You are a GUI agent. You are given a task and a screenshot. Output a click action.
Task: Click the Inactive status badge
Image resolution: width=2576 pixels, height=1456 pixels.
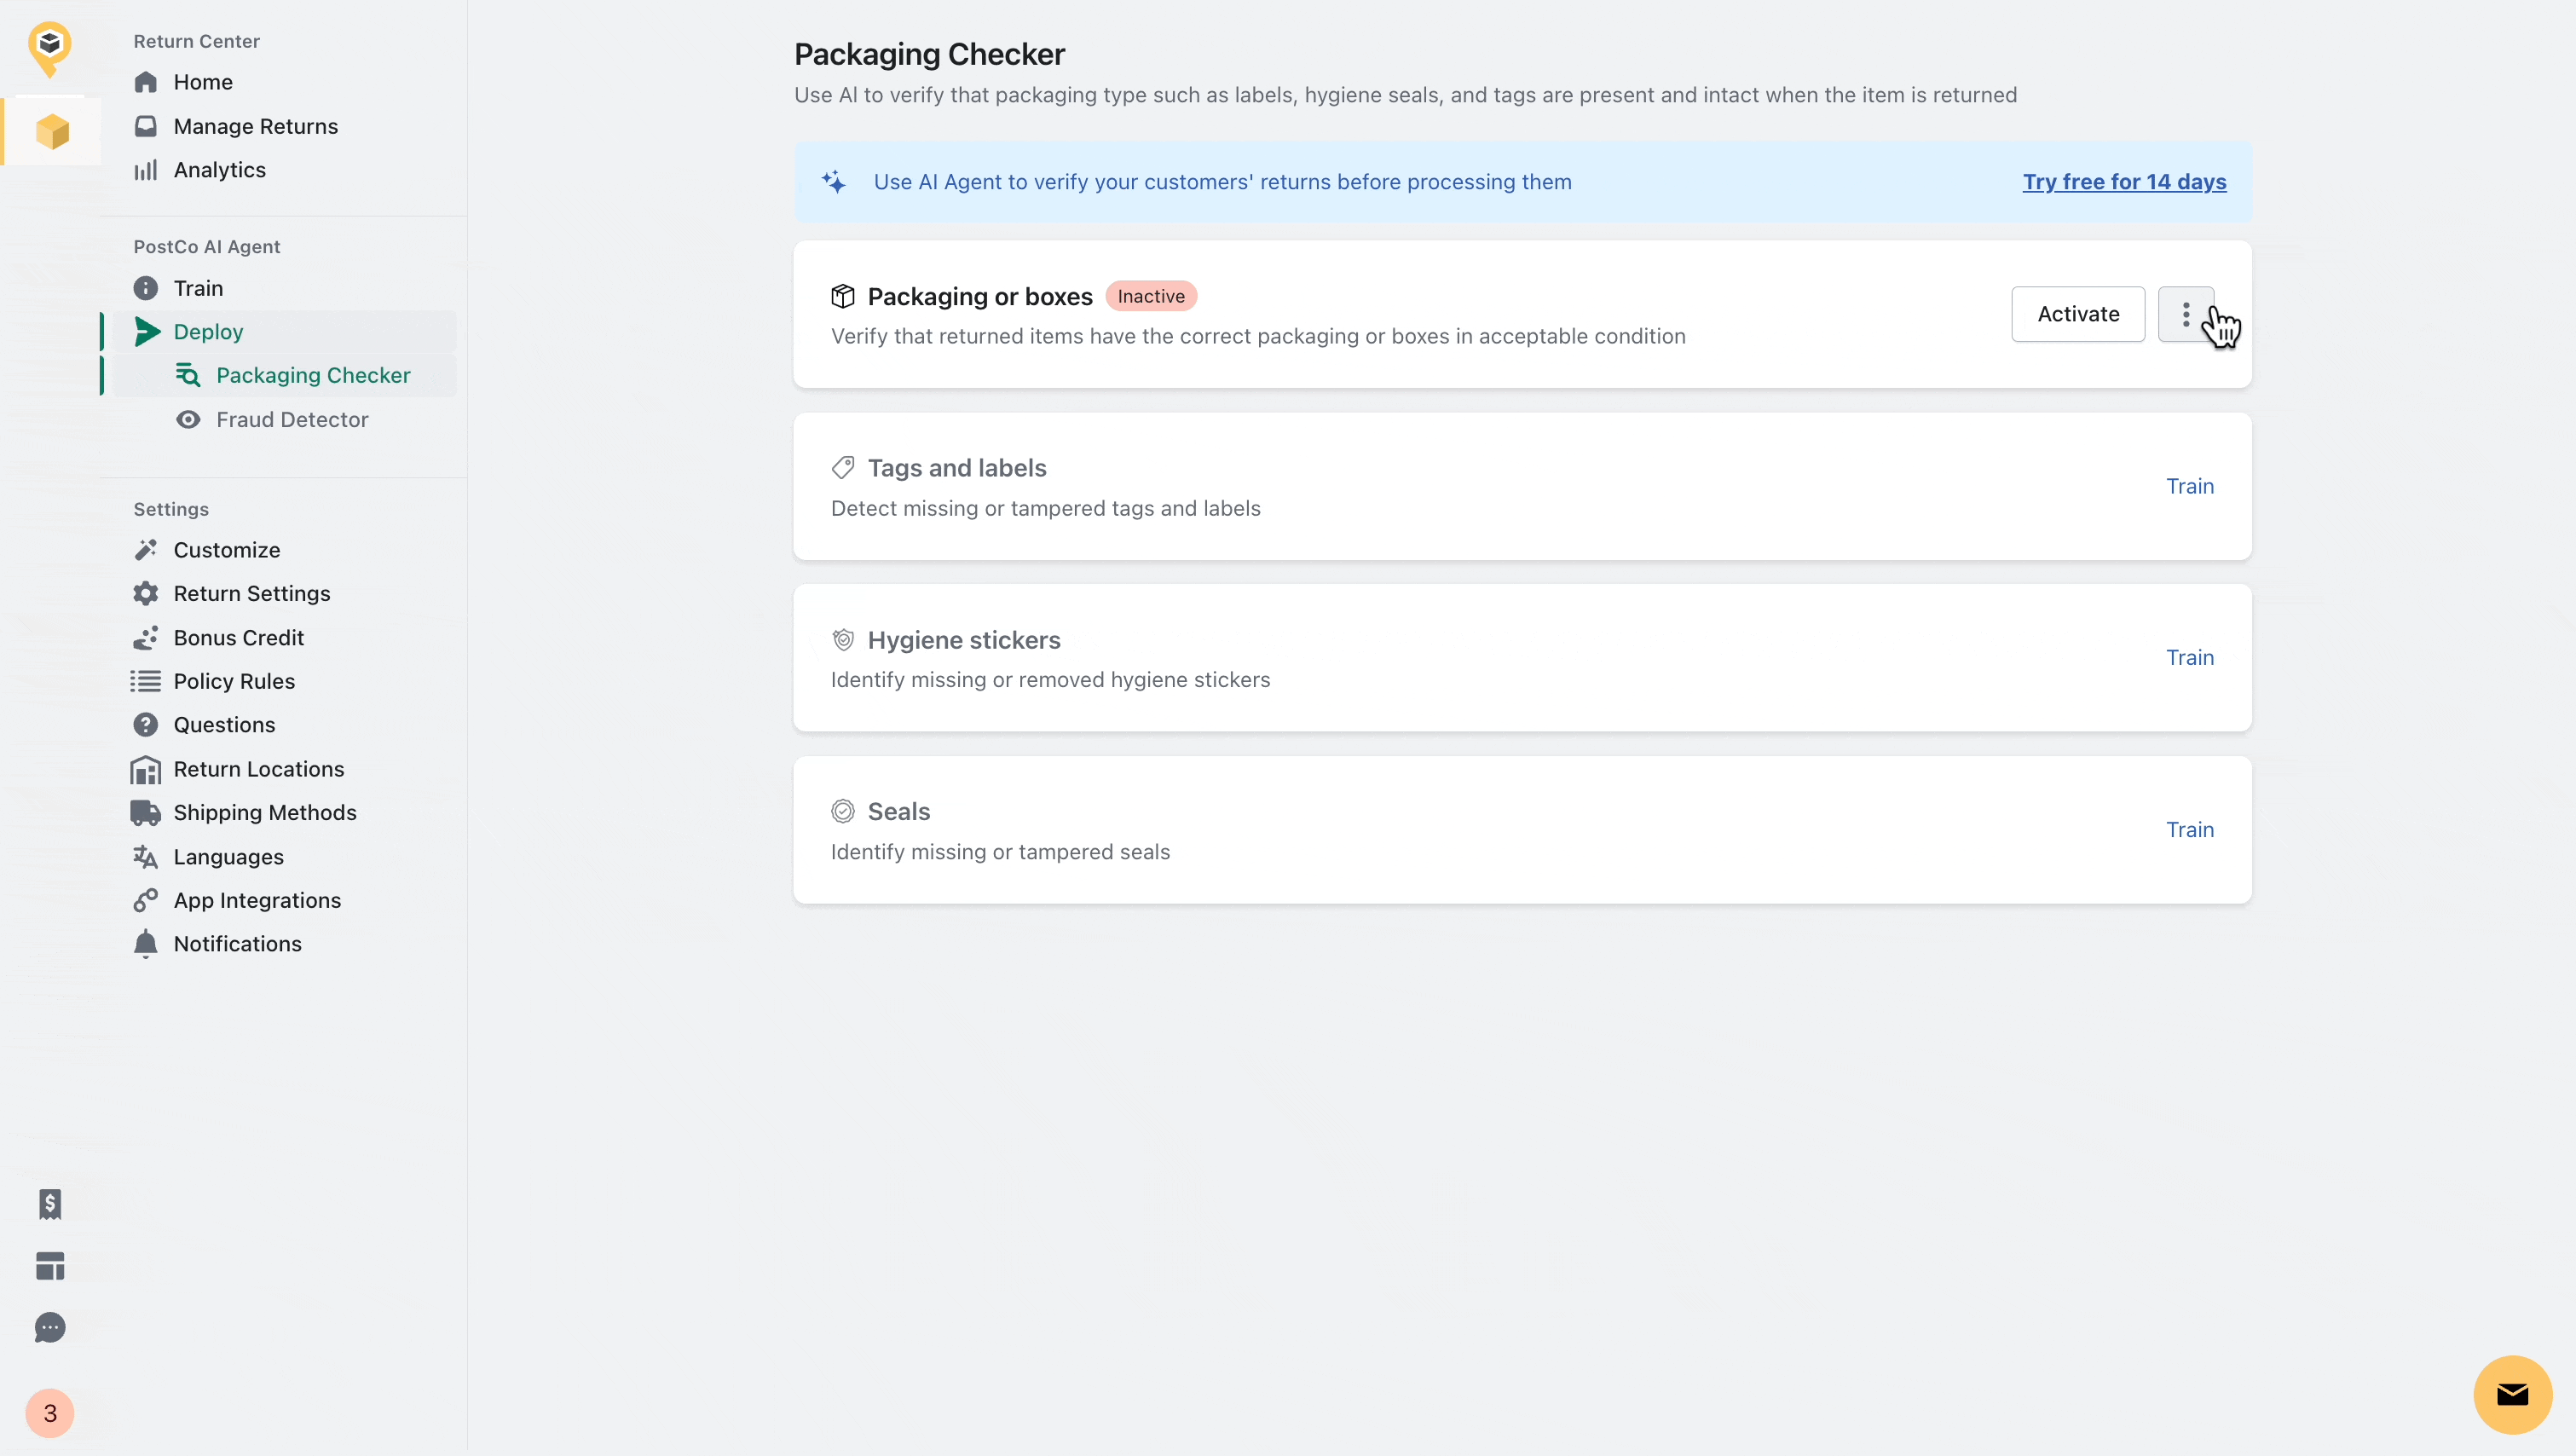(1151, 296)
